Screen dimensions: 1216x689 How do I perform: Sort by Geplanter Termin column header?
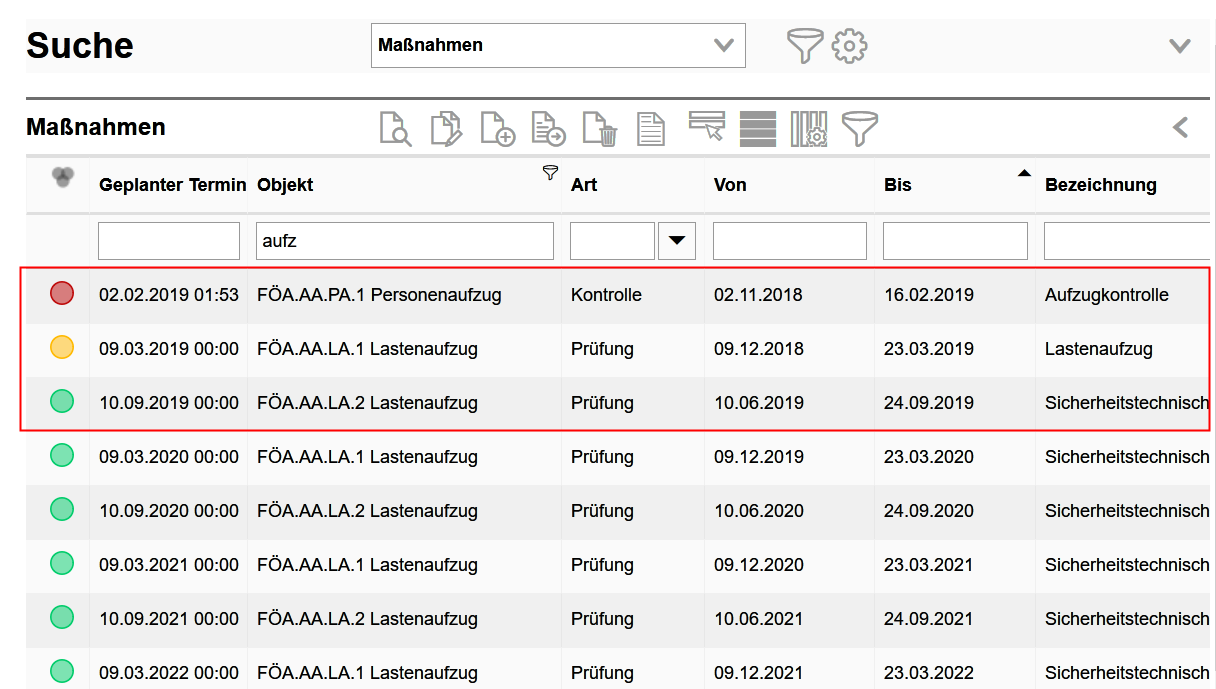click(172, 185)
